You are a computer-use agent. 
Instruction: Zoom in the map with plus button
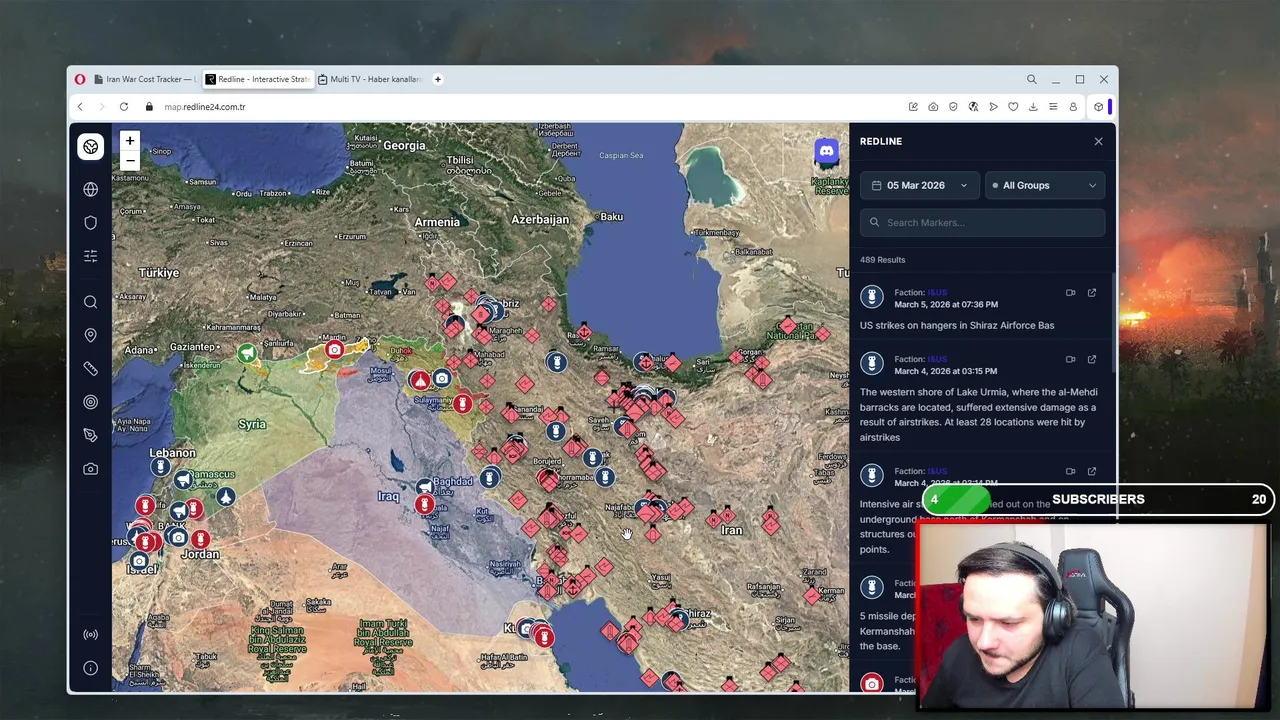tap(129, 141)
